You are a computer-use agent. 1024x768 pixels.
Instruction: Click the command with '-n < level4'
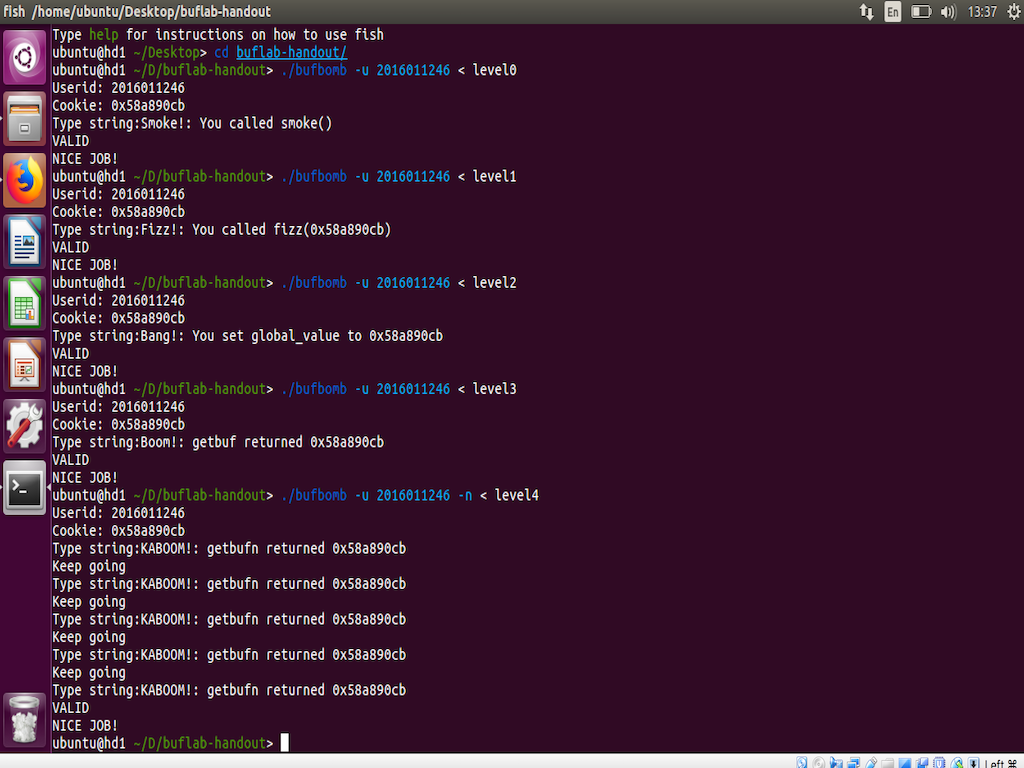coord(409,496)
